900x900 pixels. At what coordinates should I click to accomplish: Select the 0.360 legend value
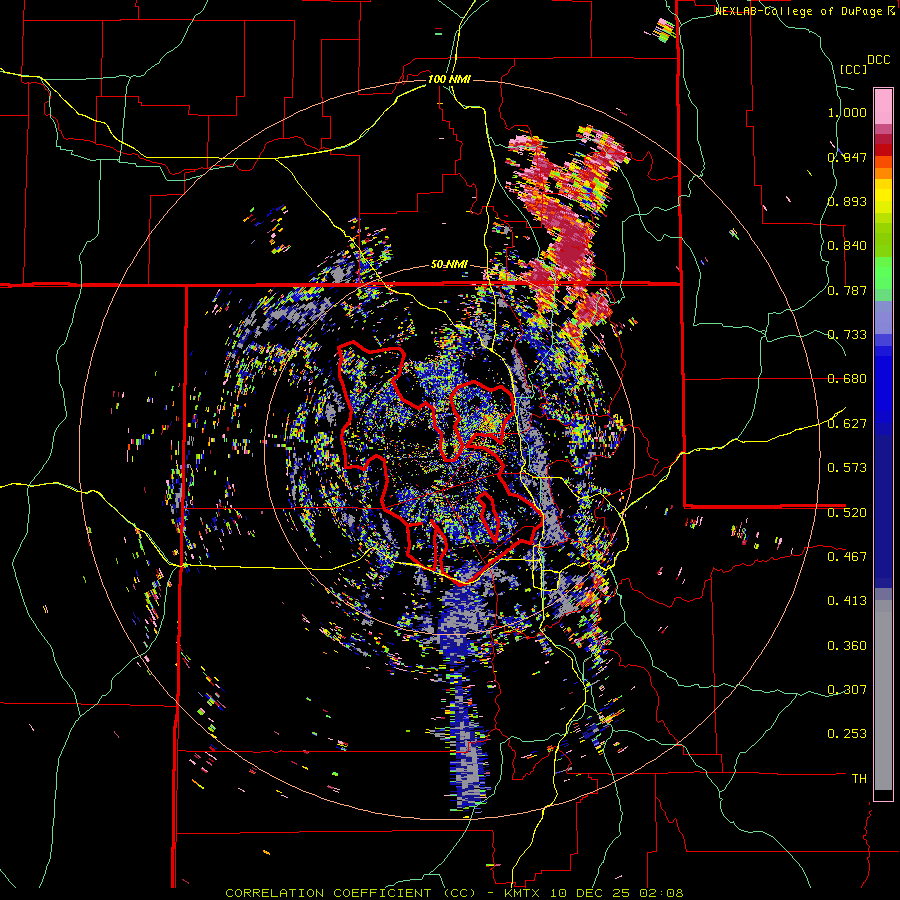point(847,646)
